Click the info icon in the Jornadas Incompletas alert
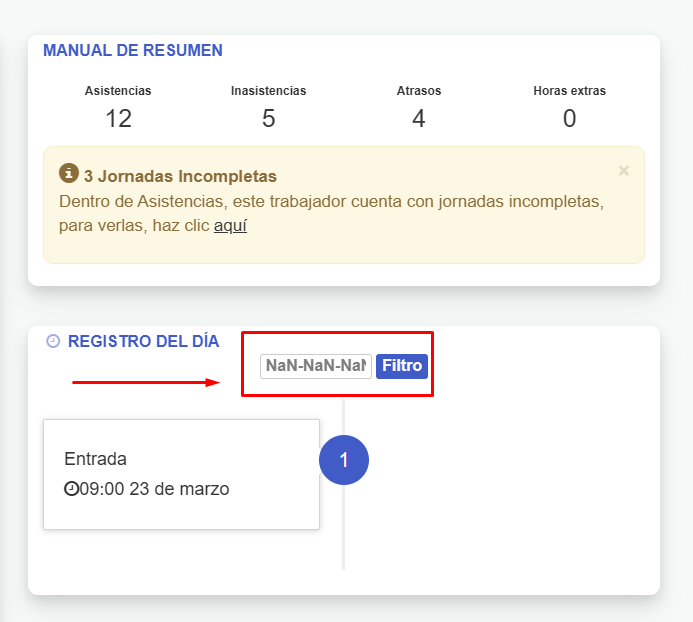Viewport: 693px width, 622px height. tap(69, 174)
